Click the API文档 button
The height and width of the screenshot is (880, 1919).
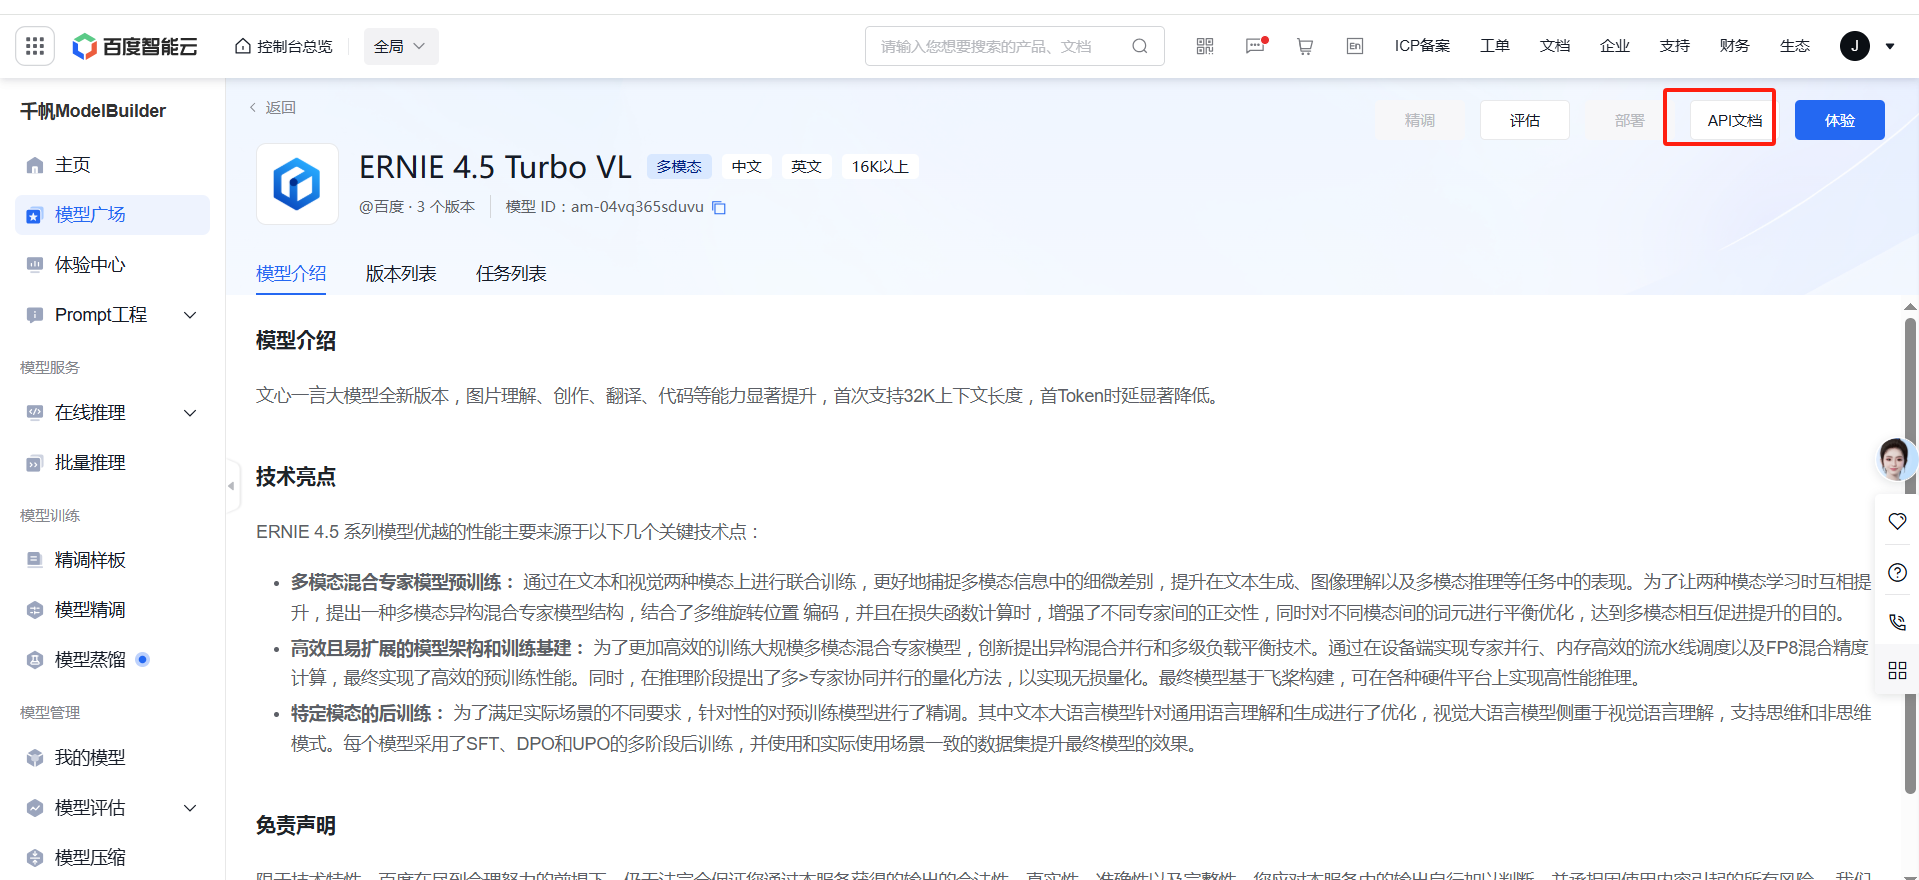tap(1735, 120)
